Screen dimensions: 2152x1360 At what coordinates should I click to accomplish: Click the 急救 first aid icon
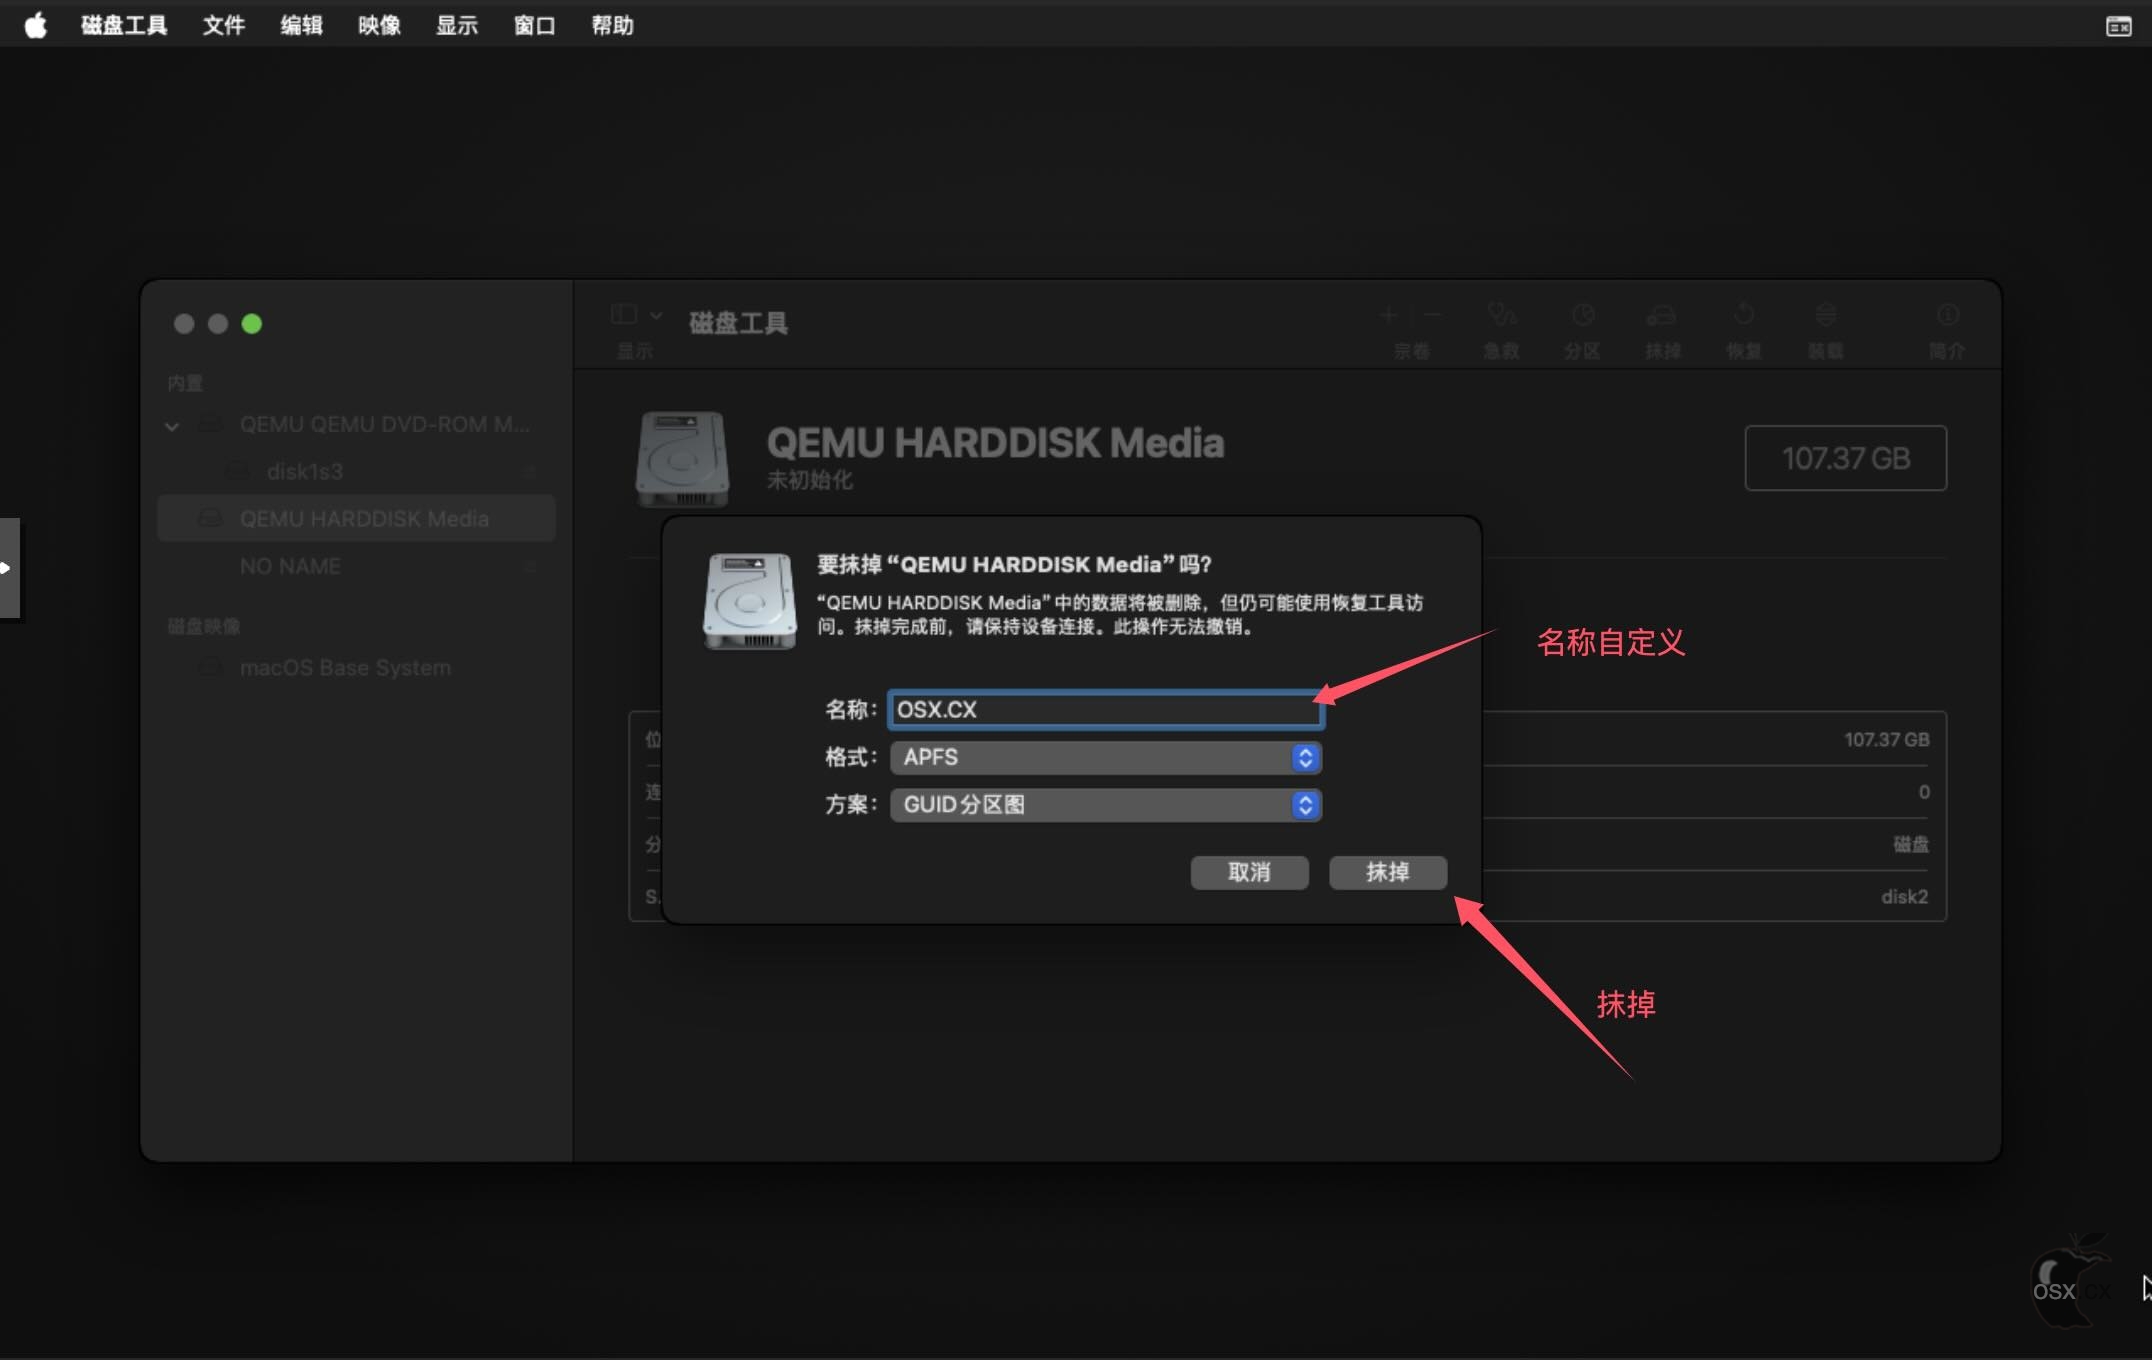pyautogui.click(x=1501, y=315)
